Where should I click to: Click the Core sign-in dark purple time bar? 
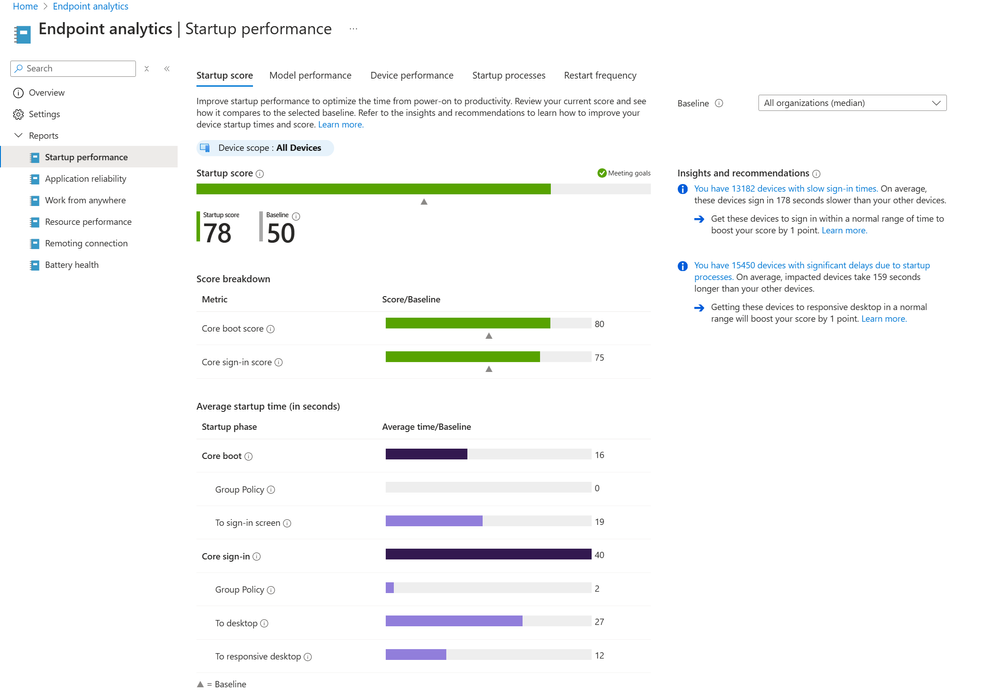pyautogui.click(x=488, y=554)
